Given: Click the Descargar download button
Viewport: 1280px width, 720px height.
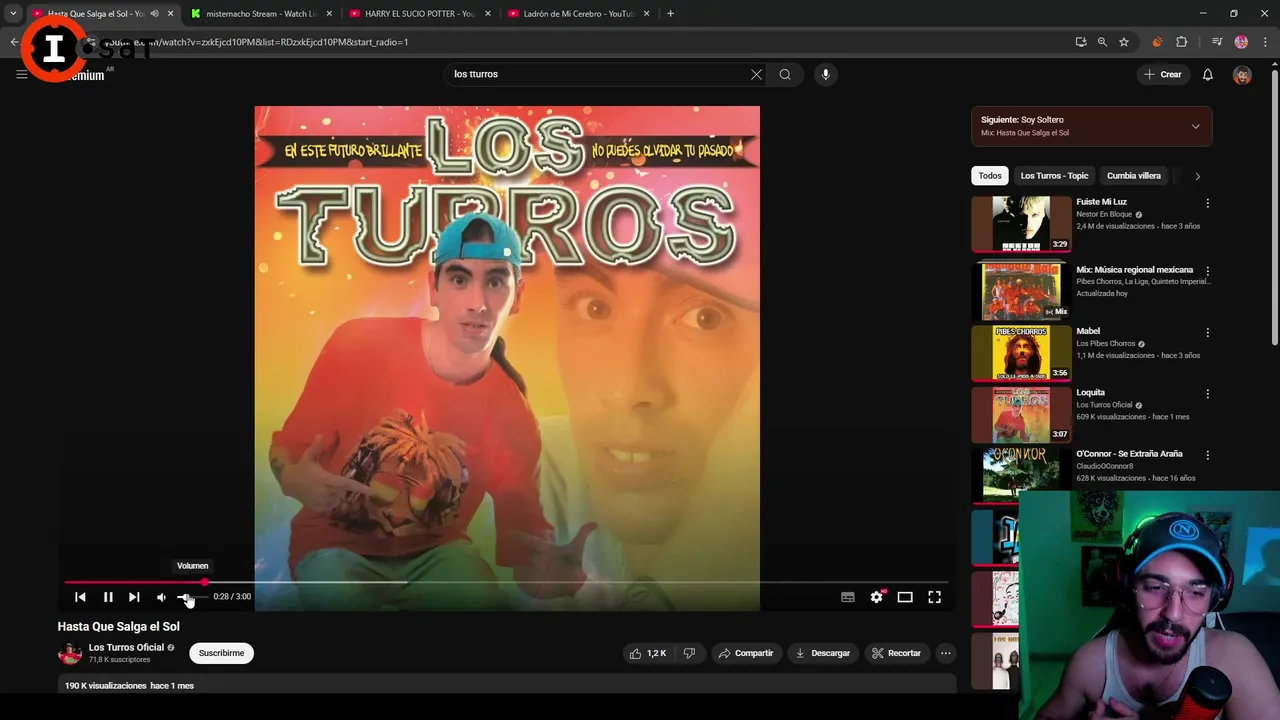Looking at the screenshot, I should point(822,653).
